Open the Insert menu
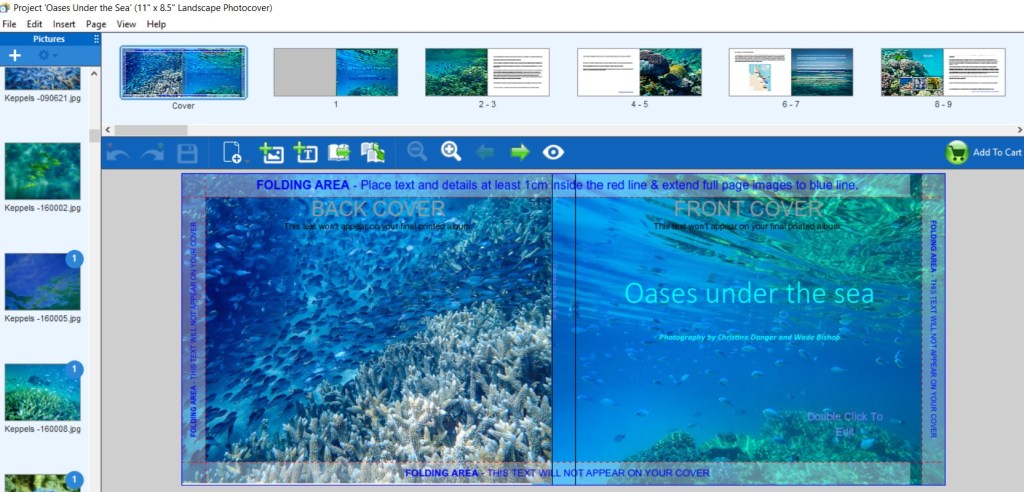The height and width of the screenshot is (492, 1024). point(64,24)
